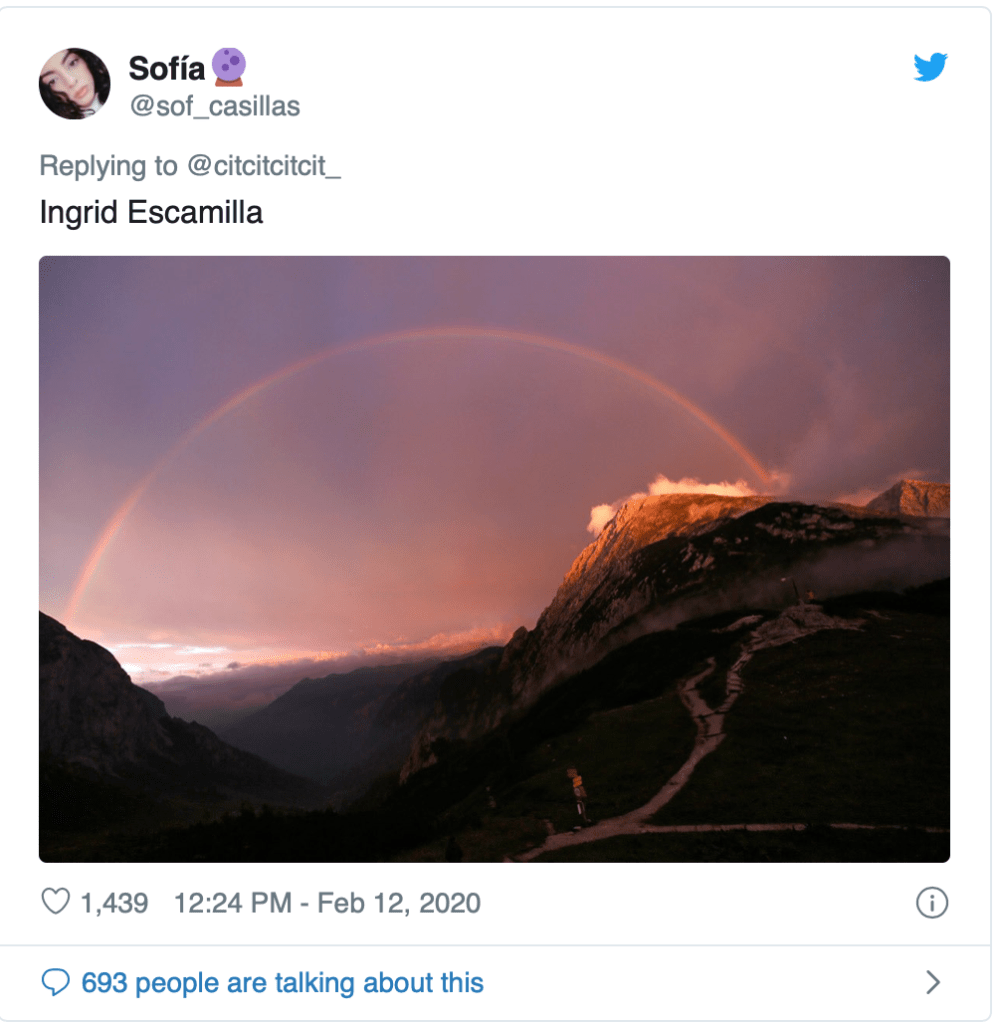Click the crystal ball emoji beside Sofía

click(229, 67)
